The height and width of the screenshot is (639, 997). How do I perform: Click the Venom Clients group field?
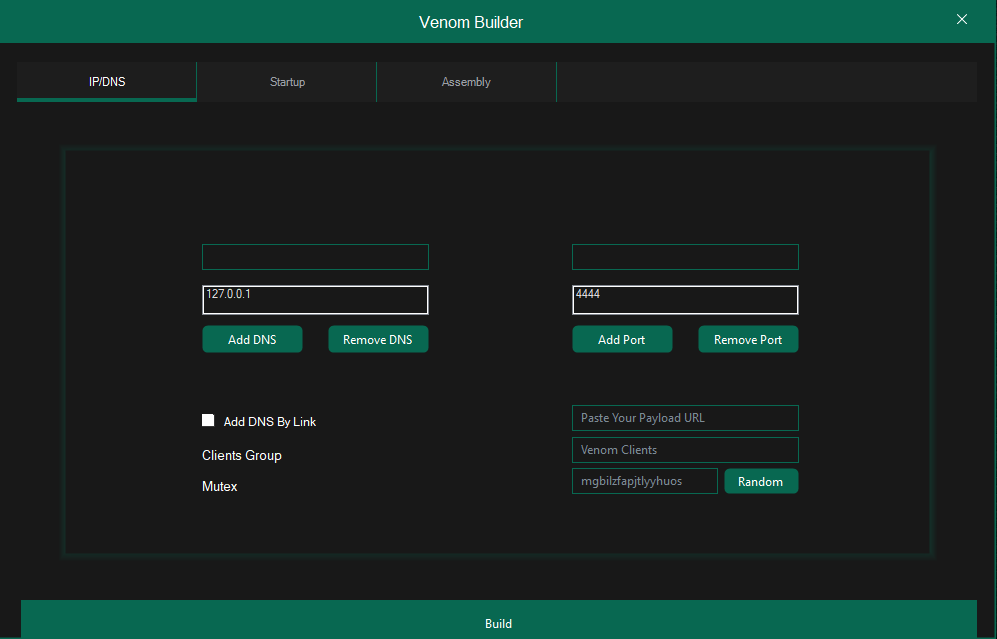(685, 450)
